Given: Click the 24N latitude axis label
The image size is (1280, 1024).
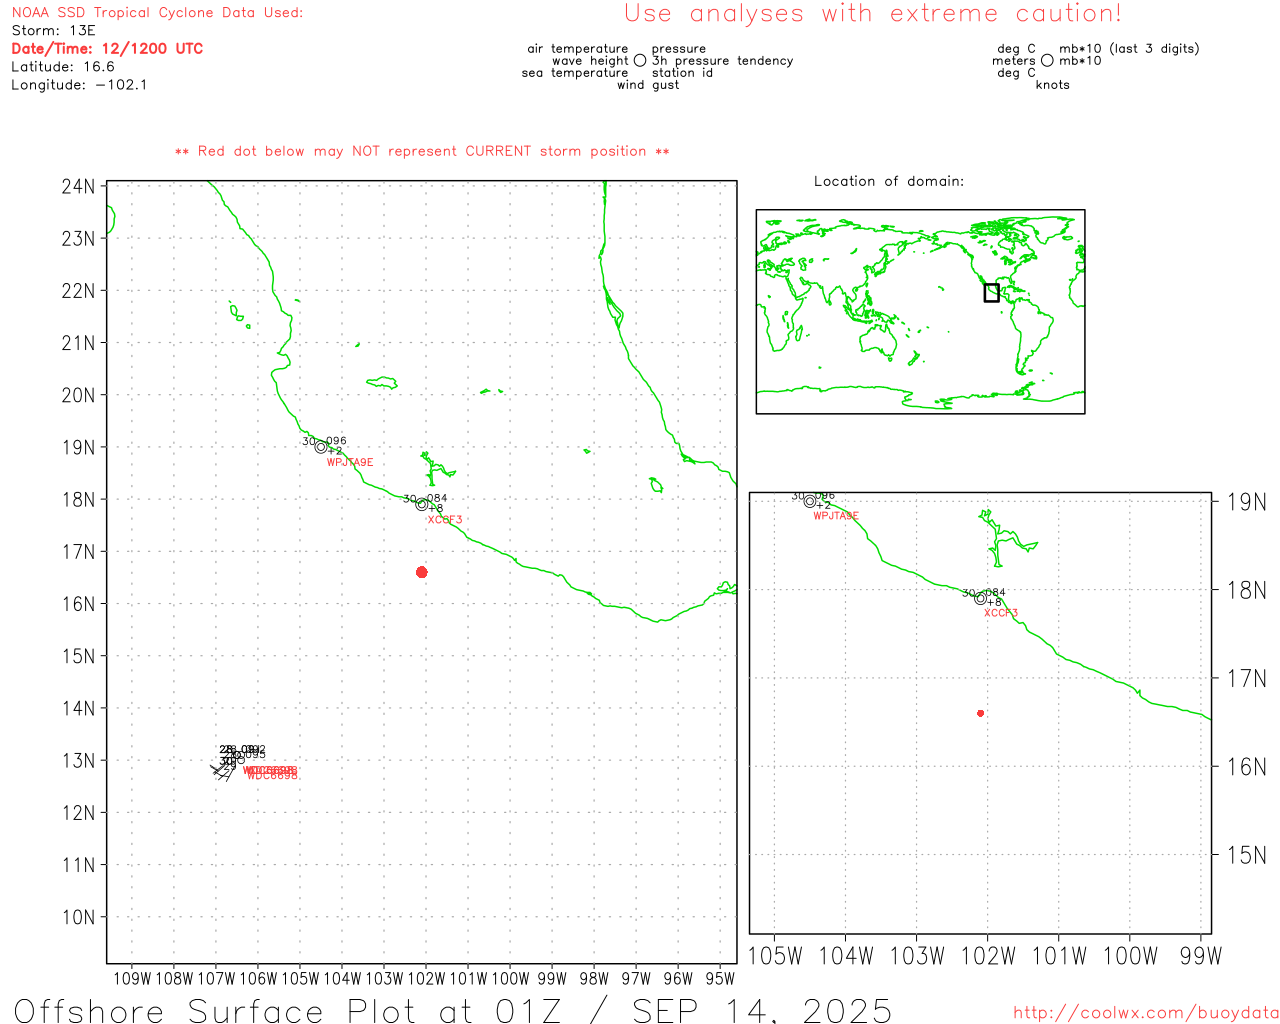Looking at the screenshot, I should click(x=78, y=187).
